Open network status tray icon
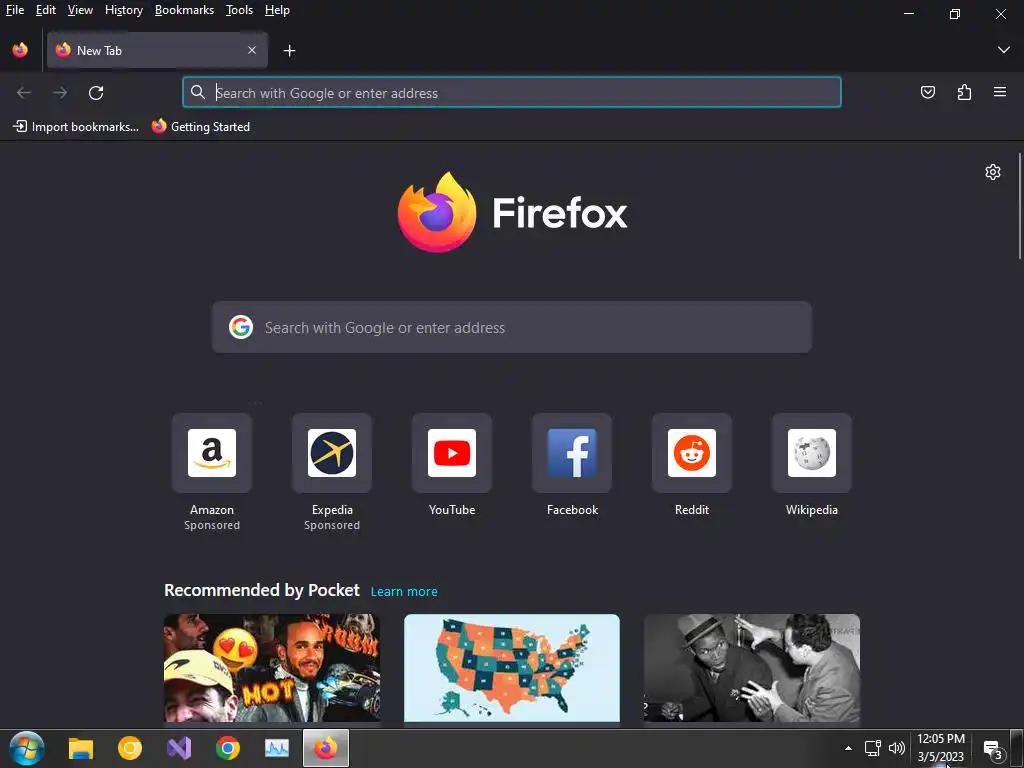Image resolution: width=1024 pixels, height=768 pixels. 872,748
